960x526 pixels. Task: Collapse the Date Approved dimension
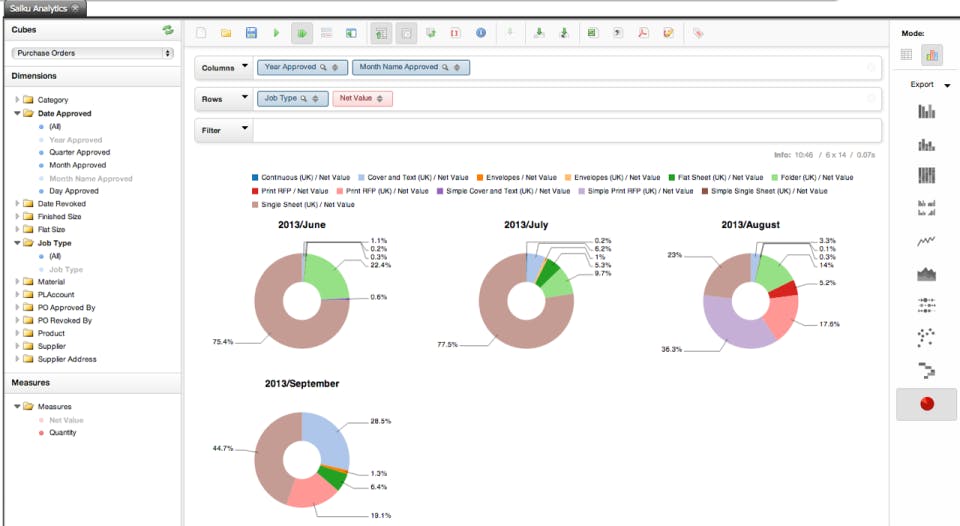[17, 113]
